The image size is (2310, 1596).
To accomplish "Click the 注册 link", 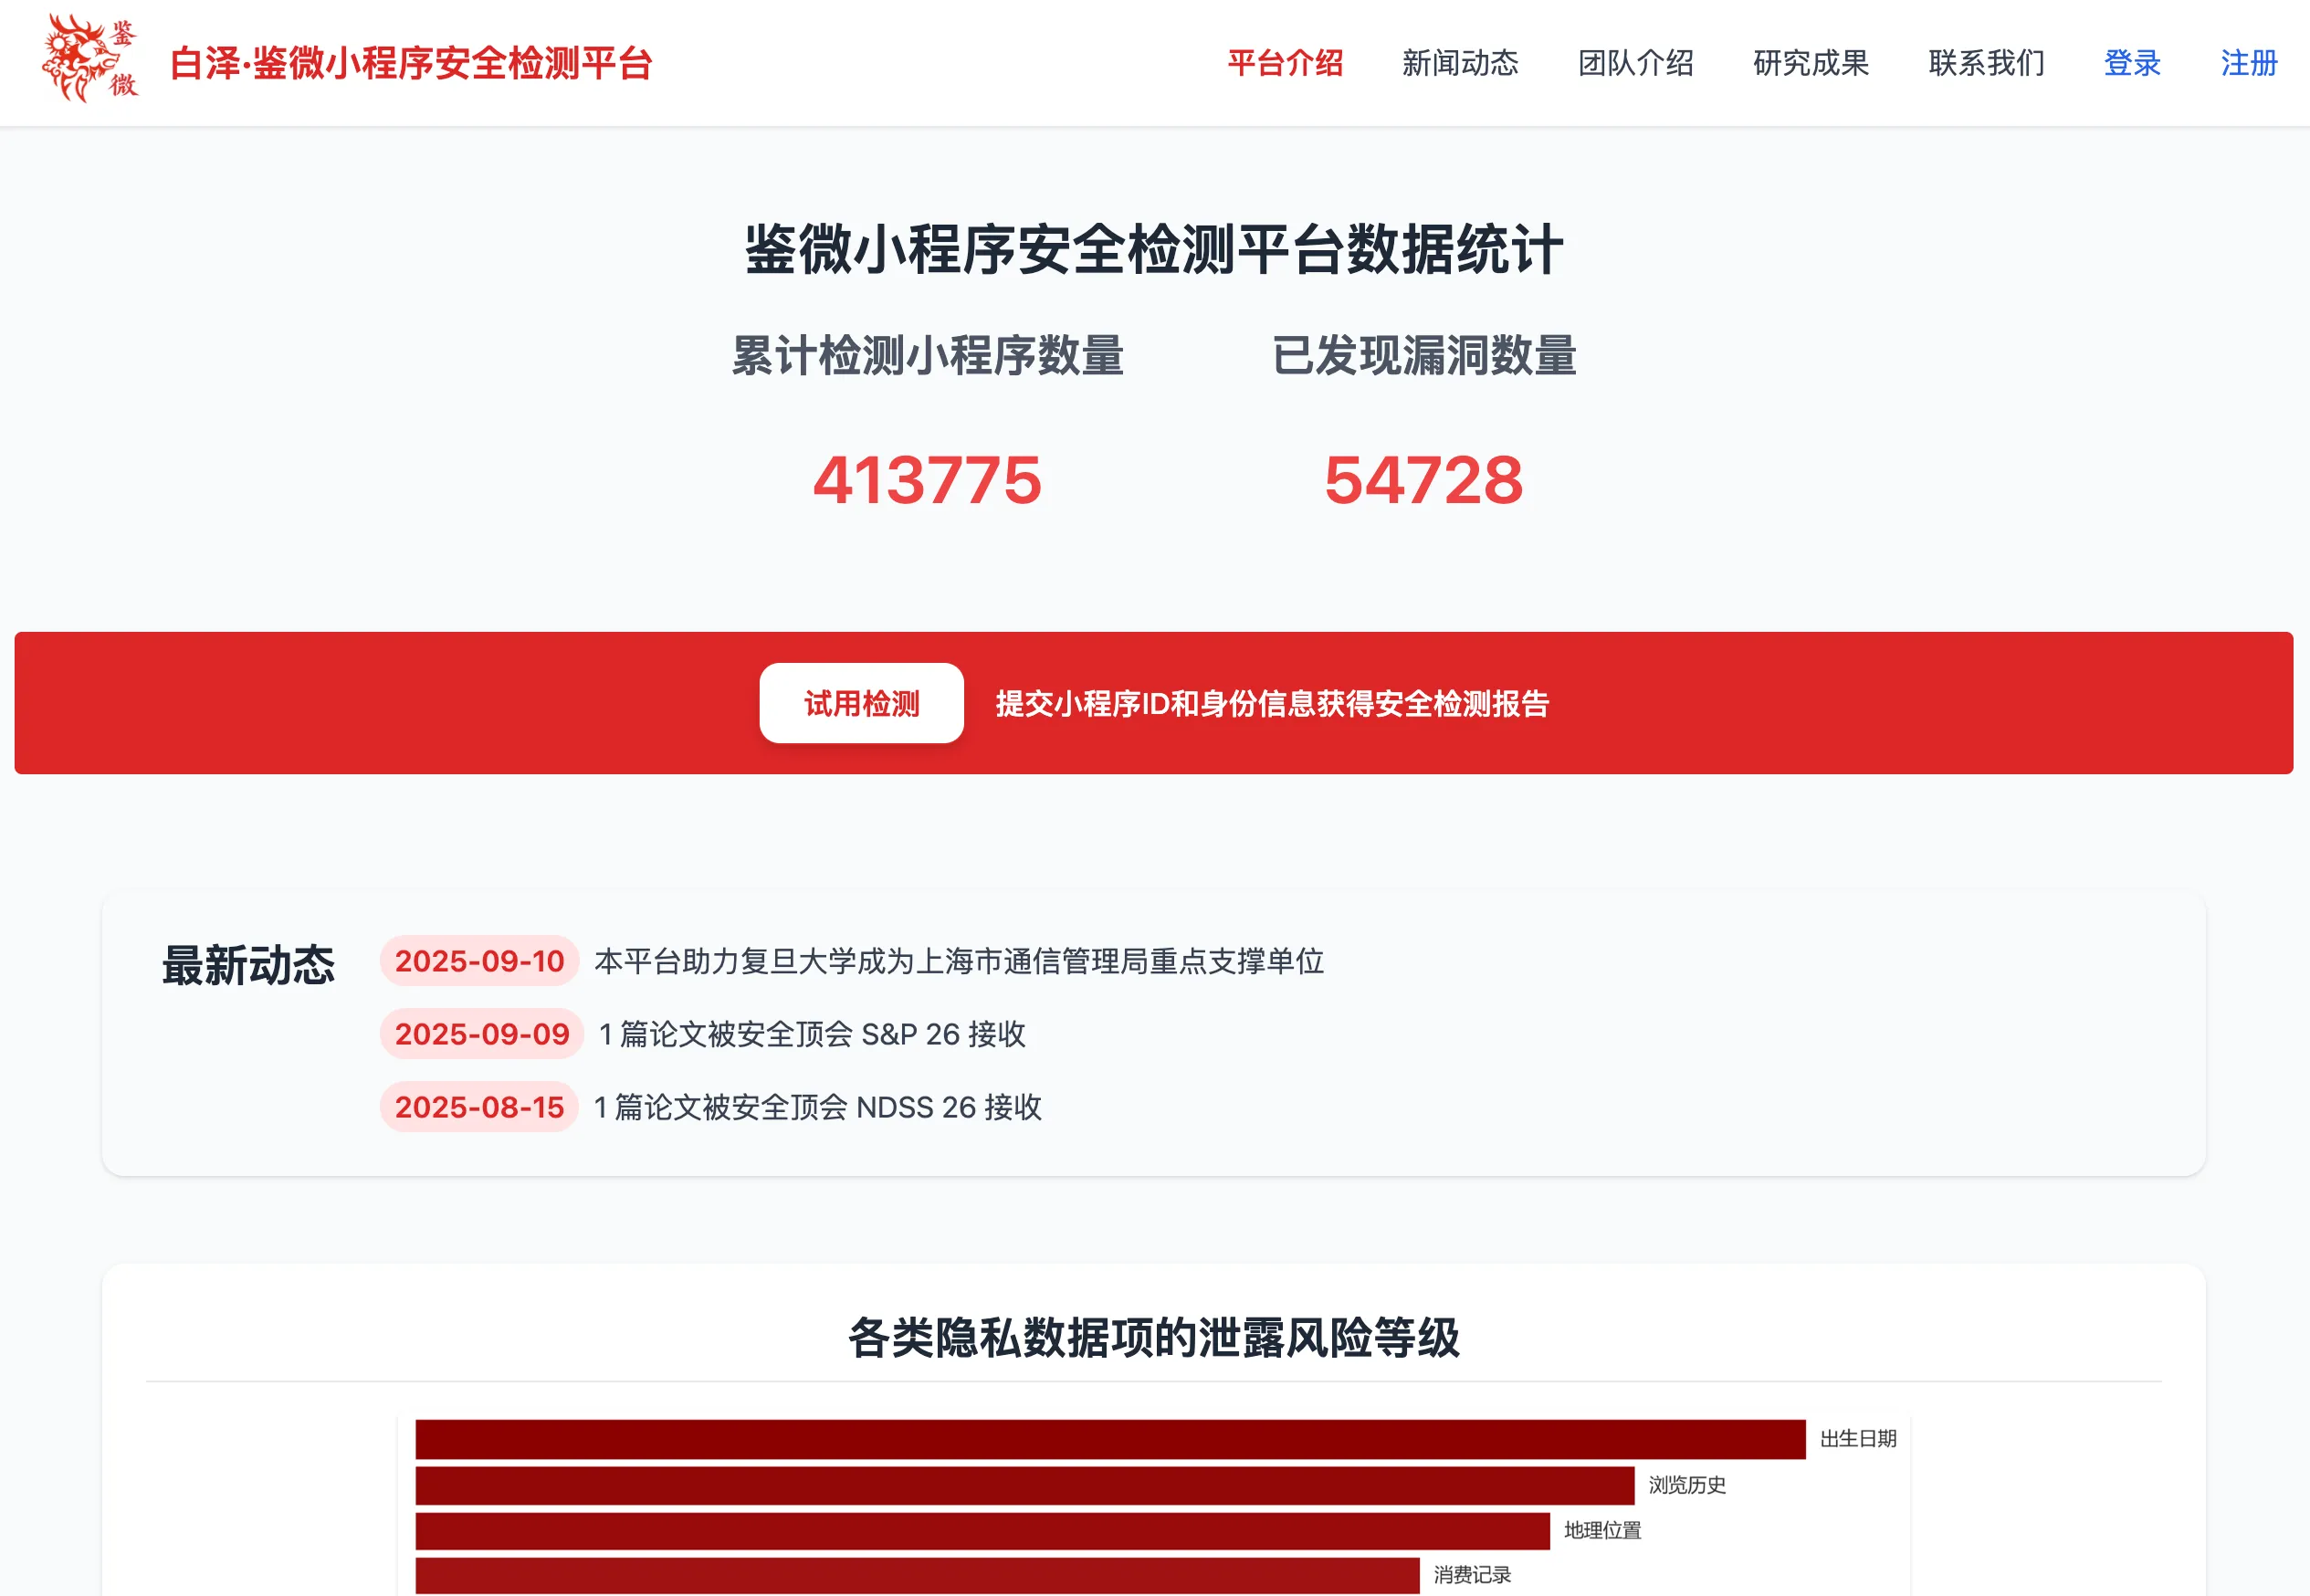I will pyautogui.click(x=2248, y=63).
